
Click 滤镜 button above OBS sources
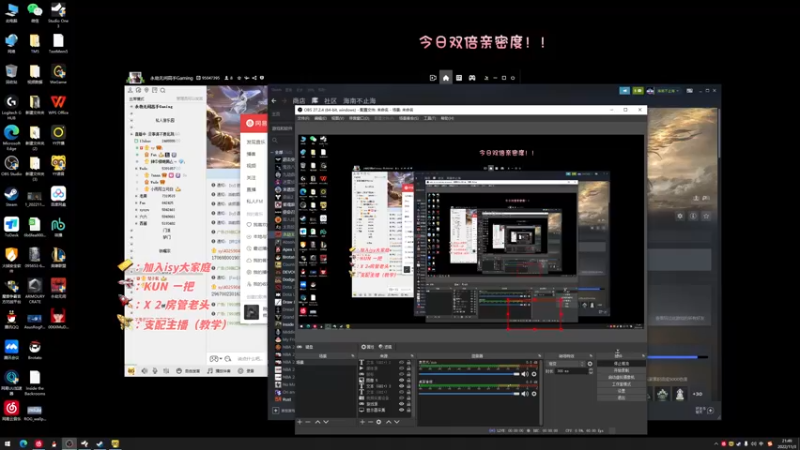385,347
